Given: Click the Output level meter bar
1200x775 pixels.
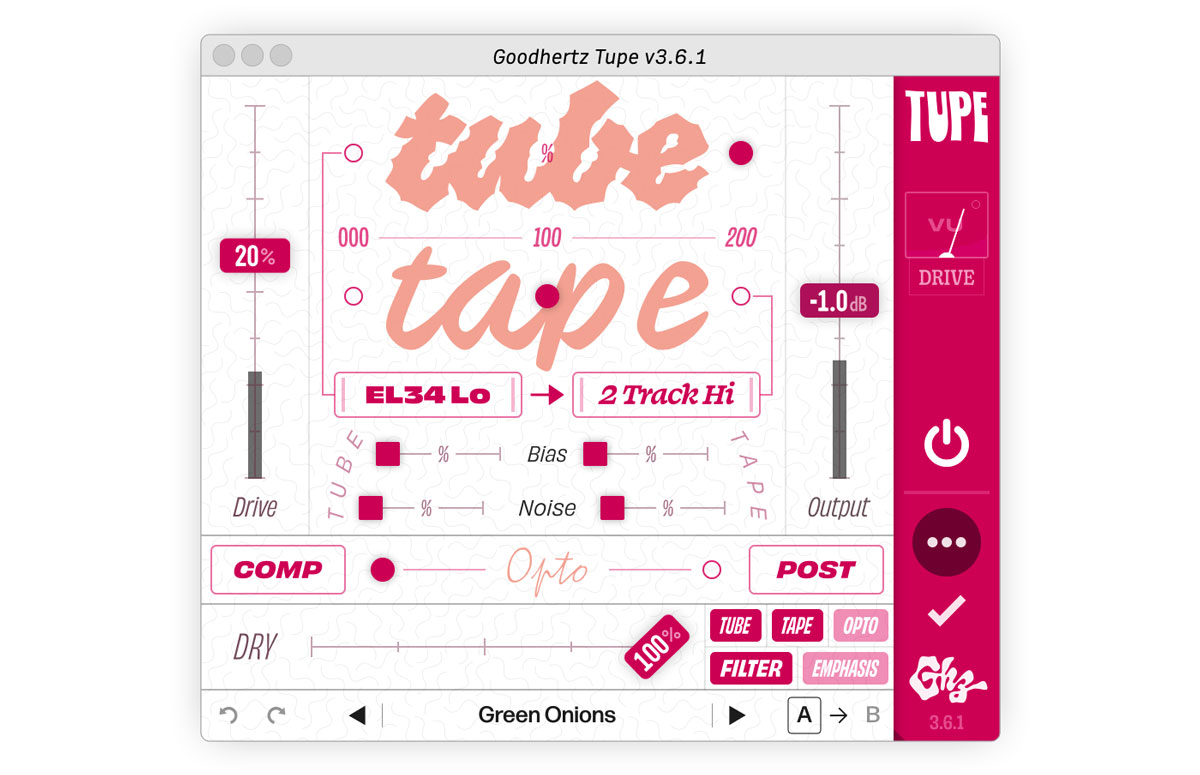Looking at the screenshot, I should 839,420.
